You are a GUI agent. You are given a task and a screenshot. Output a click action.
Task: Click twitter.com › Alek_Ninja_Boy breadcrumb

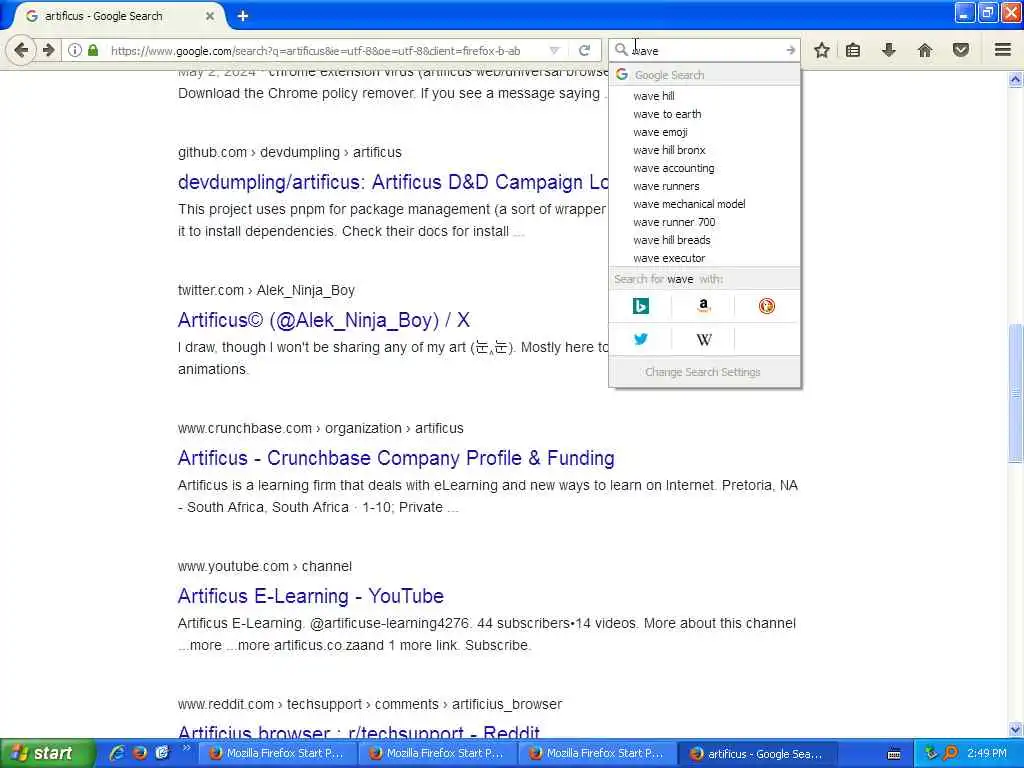(x=266, y=290)
